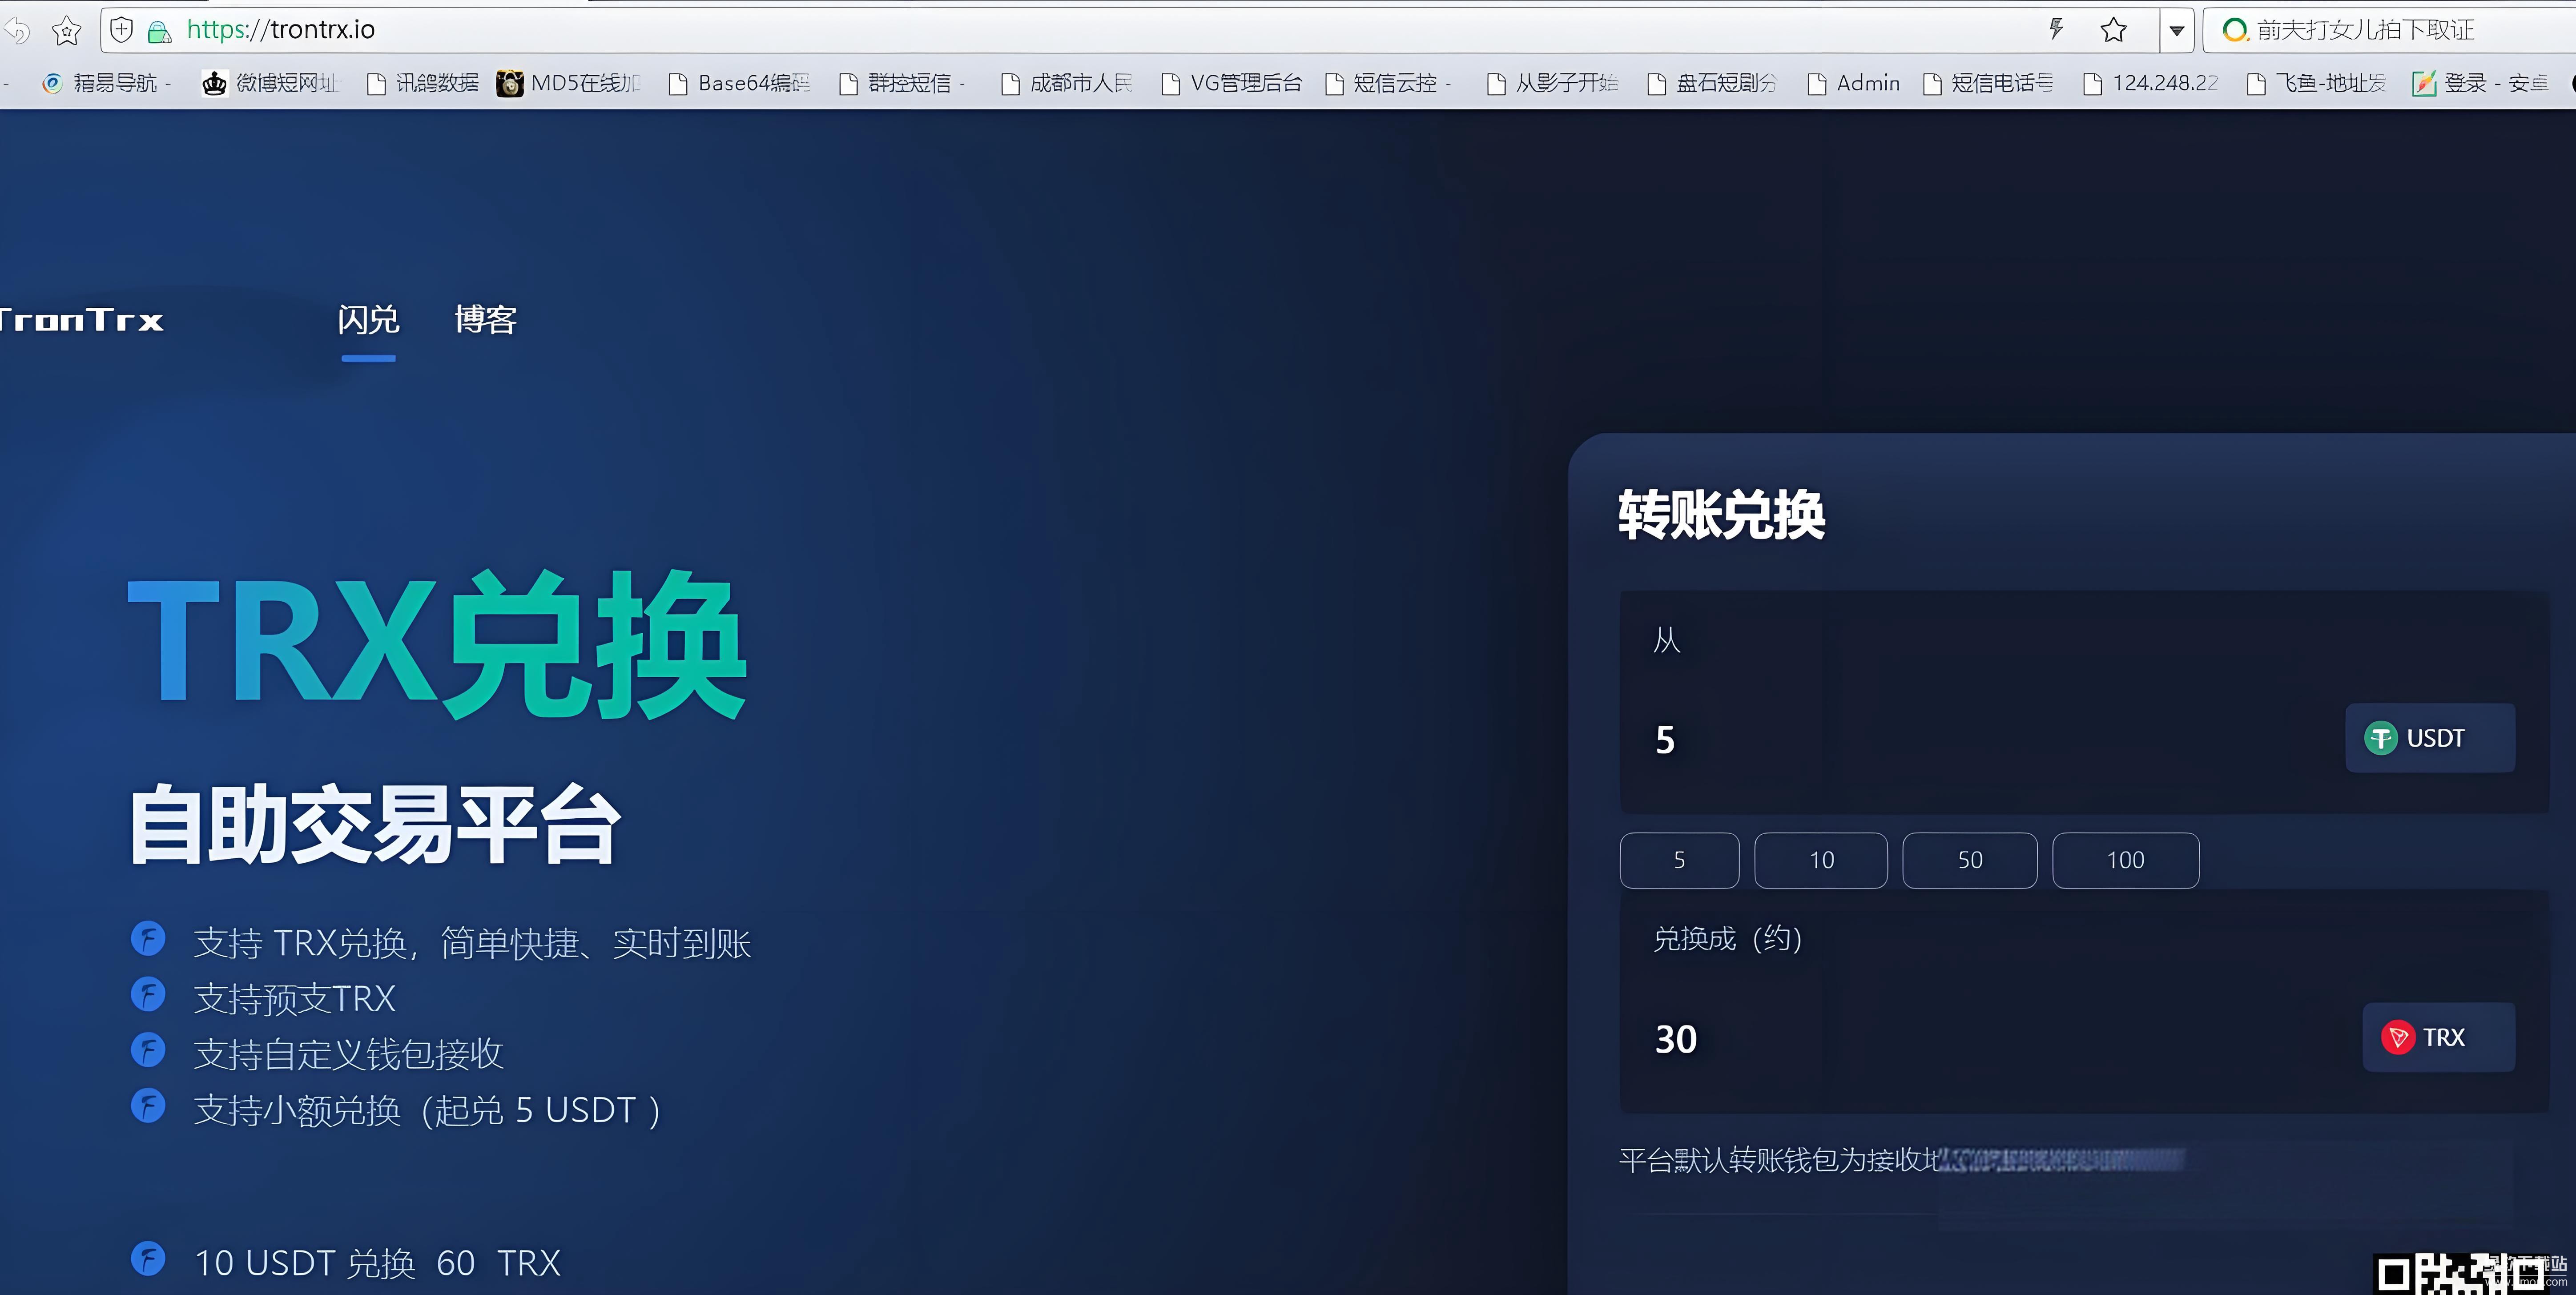This screenshot has width=2576, height=1295.
Task: Open the 从影子开始 bookmark
Action: (x=1552, y=83)
